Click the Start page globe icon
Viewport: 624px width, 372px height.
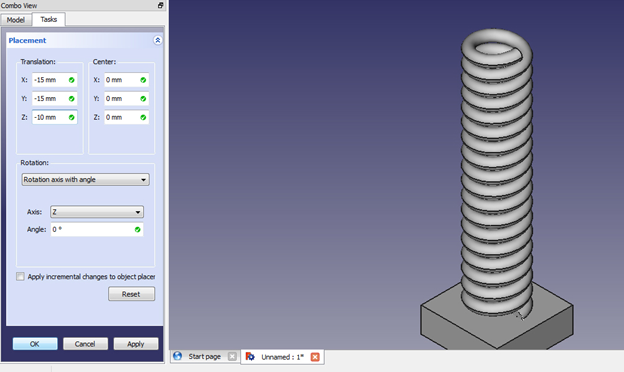[177, 356]
